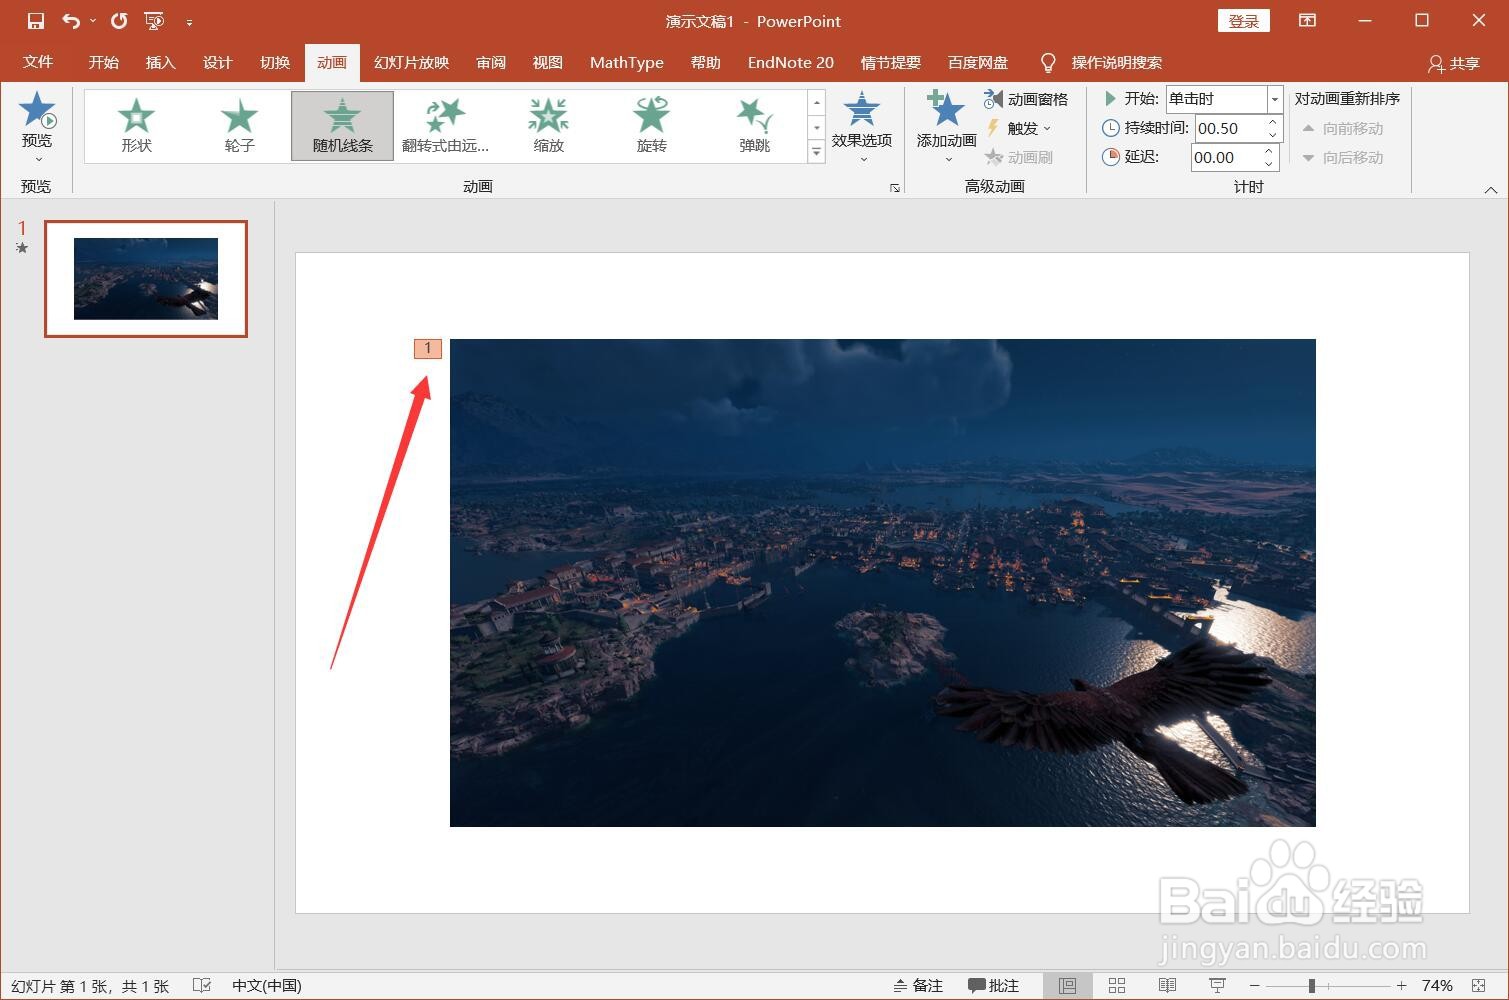Open the 触发 (Trigger) dropdown

coord(1019,128)
